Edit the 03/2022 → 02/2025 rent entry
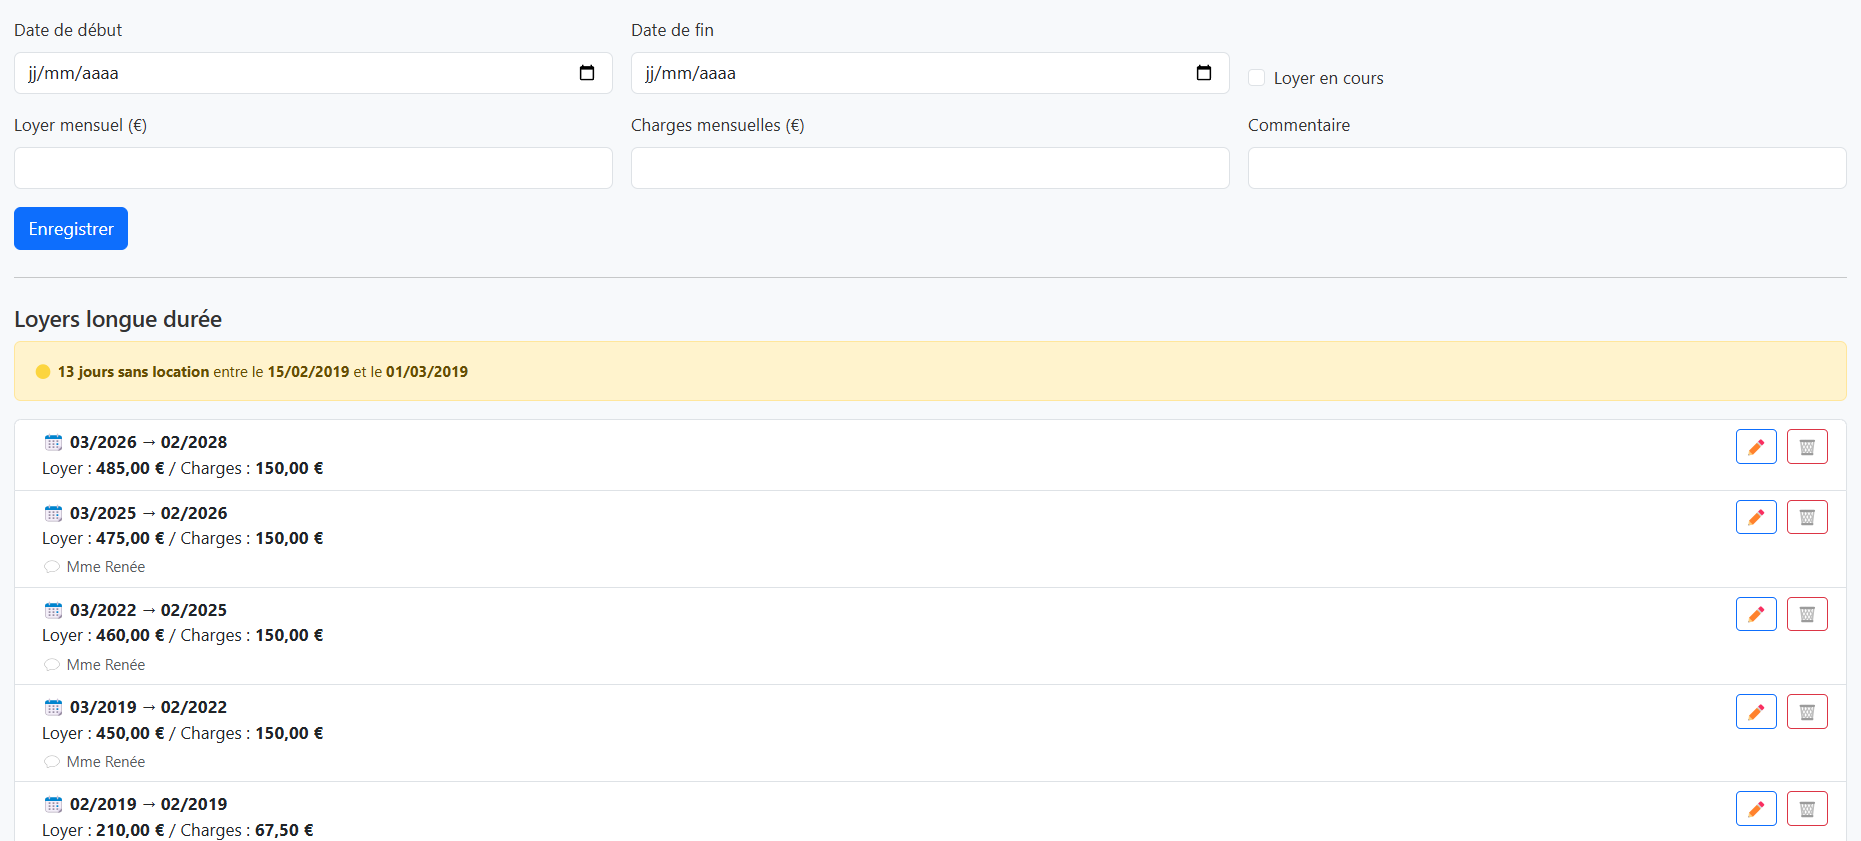 click(x=1755, y=614)
